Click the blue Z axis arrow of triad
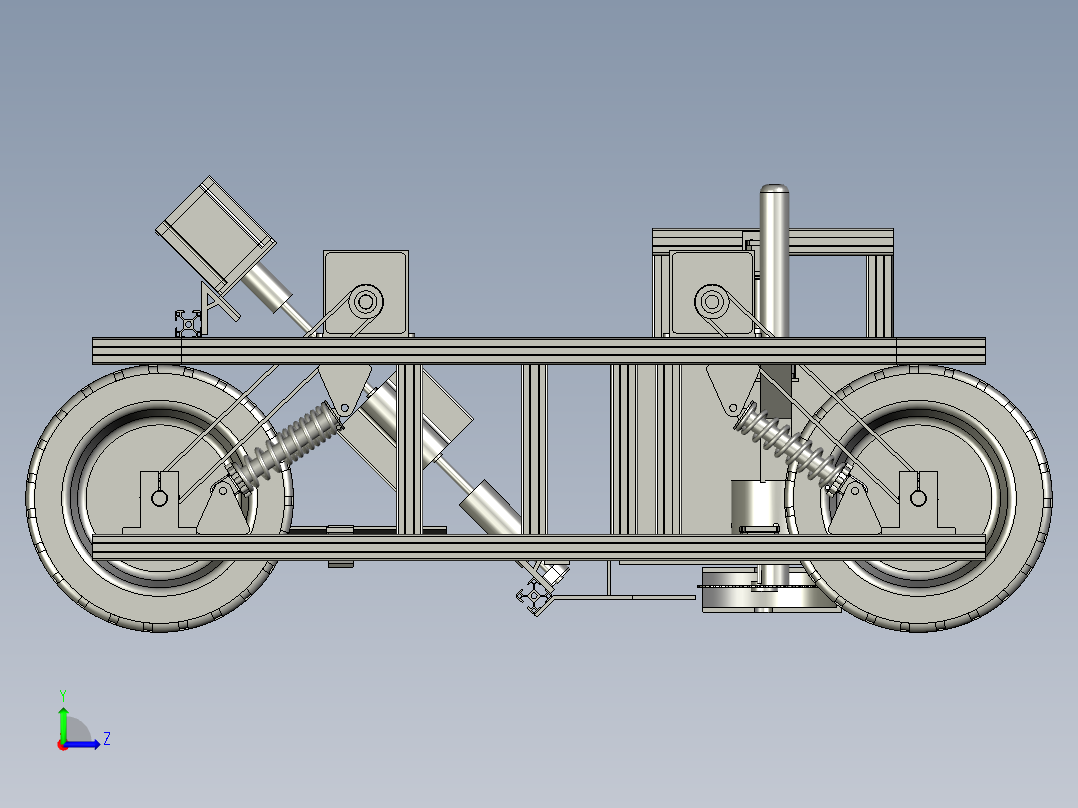 [x=82, y=744]
